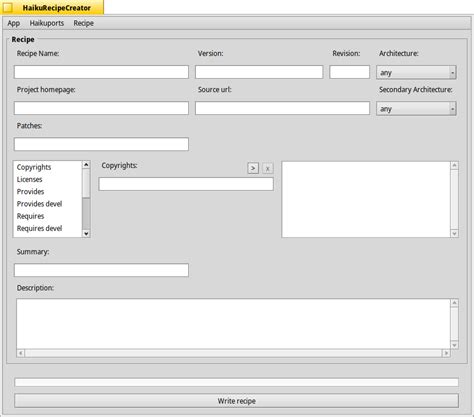
Task: Click the Description scroll left arrow
Action: tap(21, 353)
